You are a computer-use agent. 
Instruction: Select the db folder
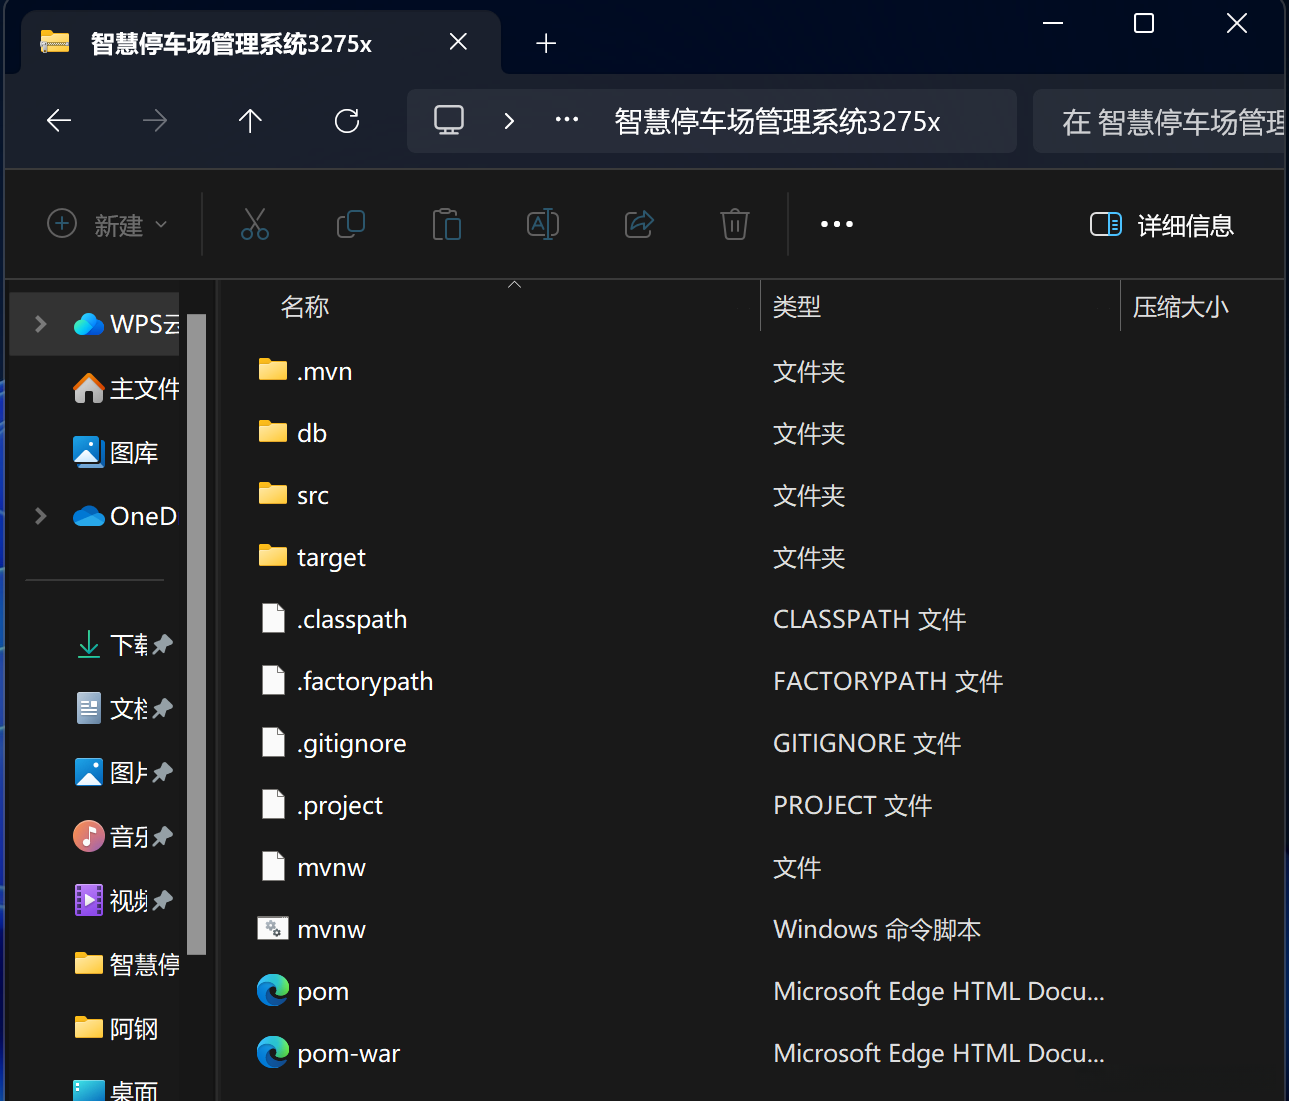(x=293, y=433)
